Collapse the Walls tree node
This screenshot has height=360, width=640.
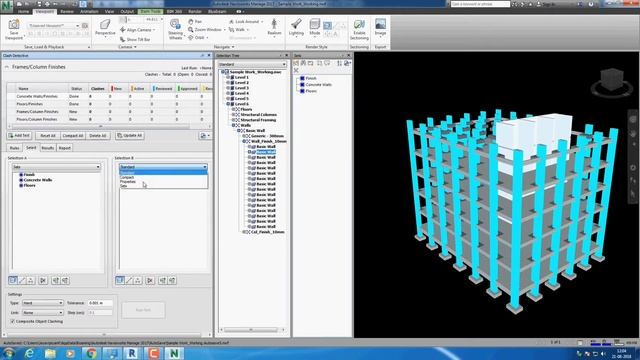(233, 125)
